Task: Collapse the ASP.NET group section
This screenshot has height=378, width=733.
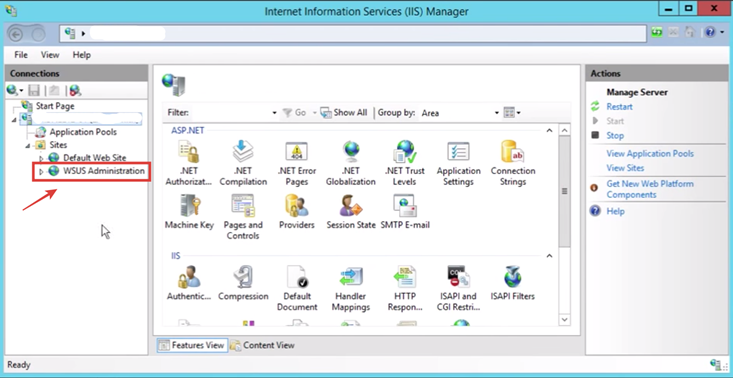Action: click(550, 131)
